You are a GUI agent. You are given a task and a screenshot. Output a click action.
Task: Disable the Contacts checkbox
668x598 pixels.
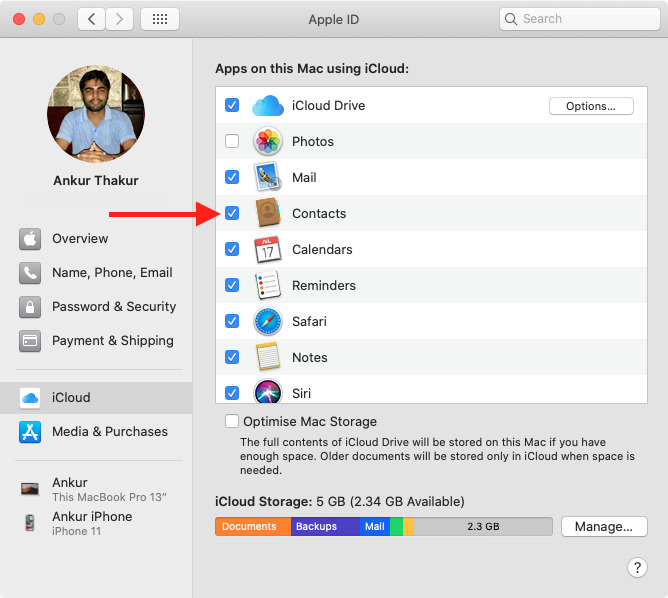[x=232, y=213]
